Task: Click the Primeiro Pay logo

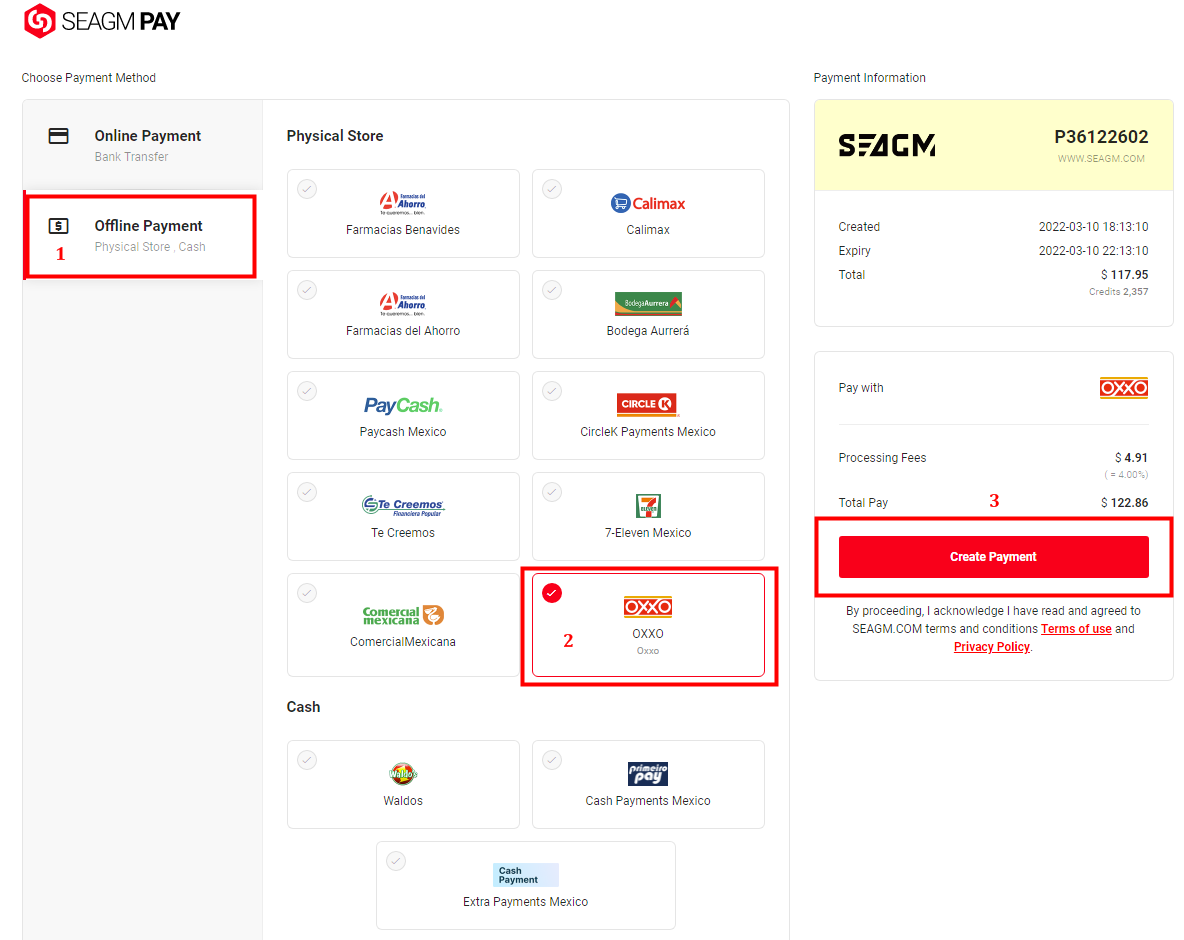Action: click(648, 774)
